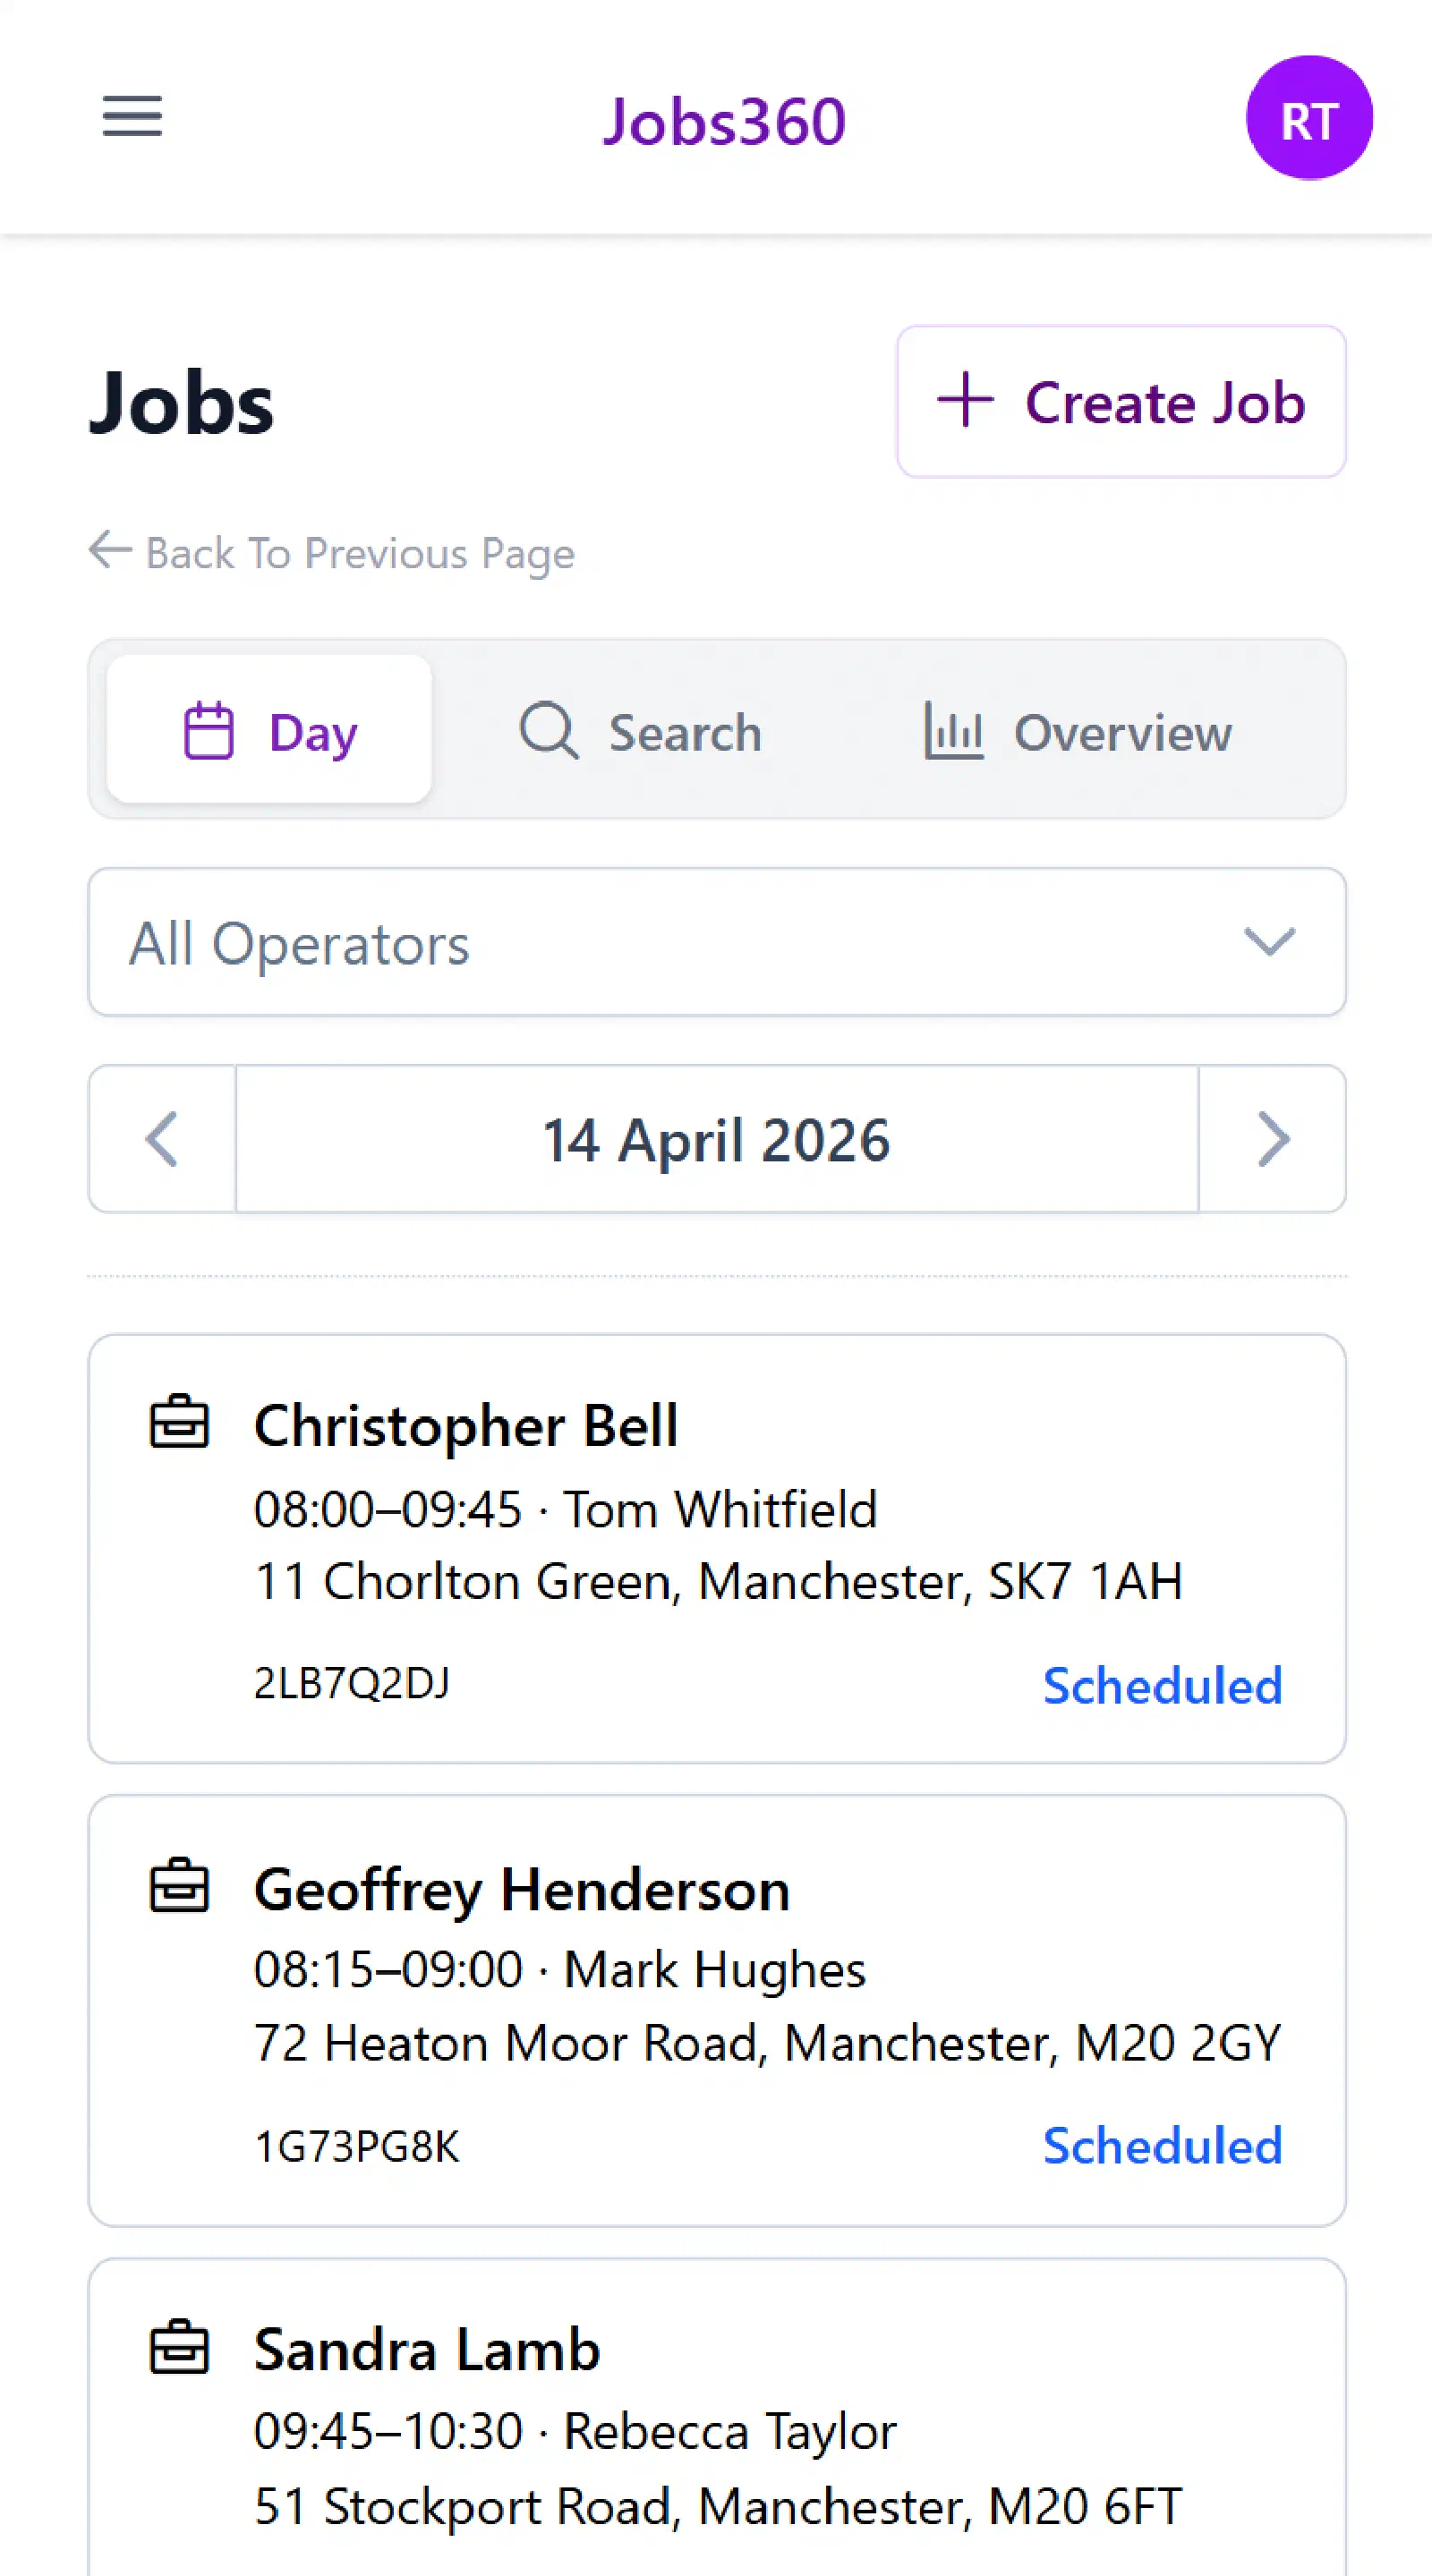Viewport: 1432px width, 2576px height.
Task: Open Christopher Bell job card title
Action: 466,1425
